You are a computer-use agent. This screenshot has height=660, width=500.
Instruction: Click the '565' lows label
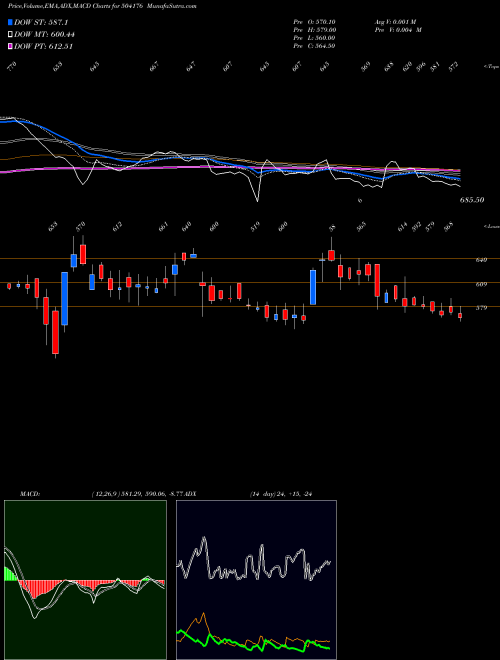coord(361,226)
